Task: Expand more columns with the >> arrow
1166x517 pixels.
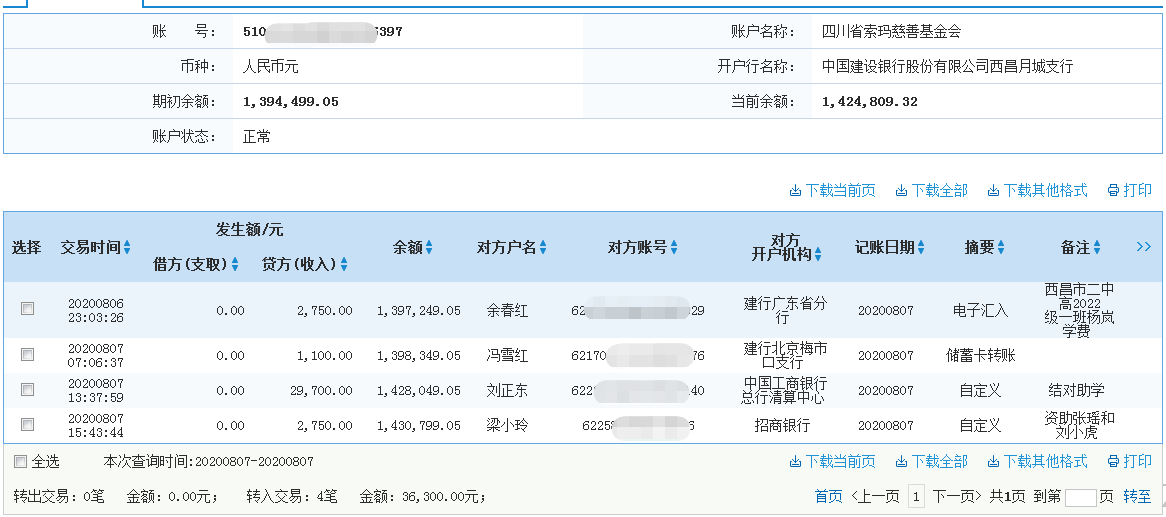Action: click(x=1144, y=247)
